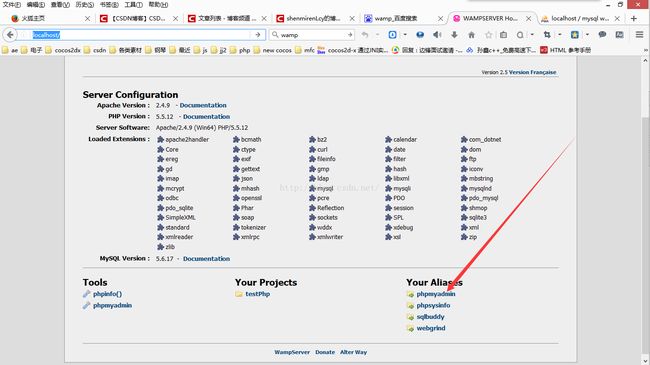Screen dimensions: 650x365
Task: Open the phpsysinfo alias link
Action: coord(433,305)
